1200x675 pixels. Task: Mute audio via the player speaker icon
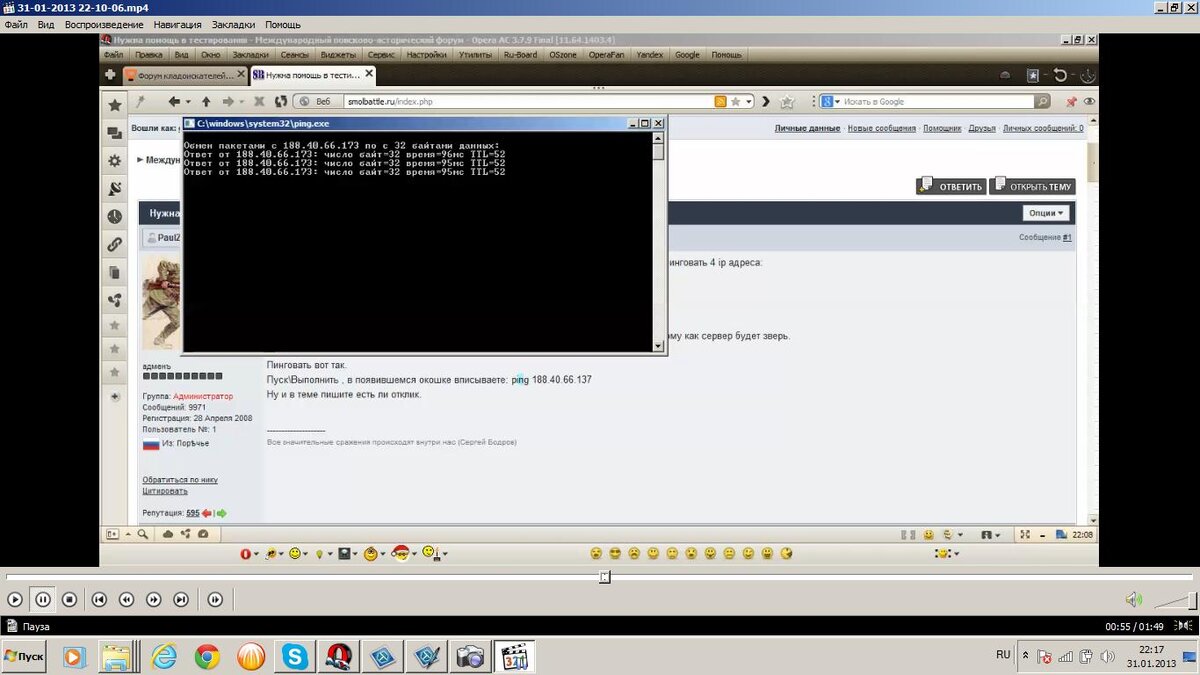(x=1133, y=599)
